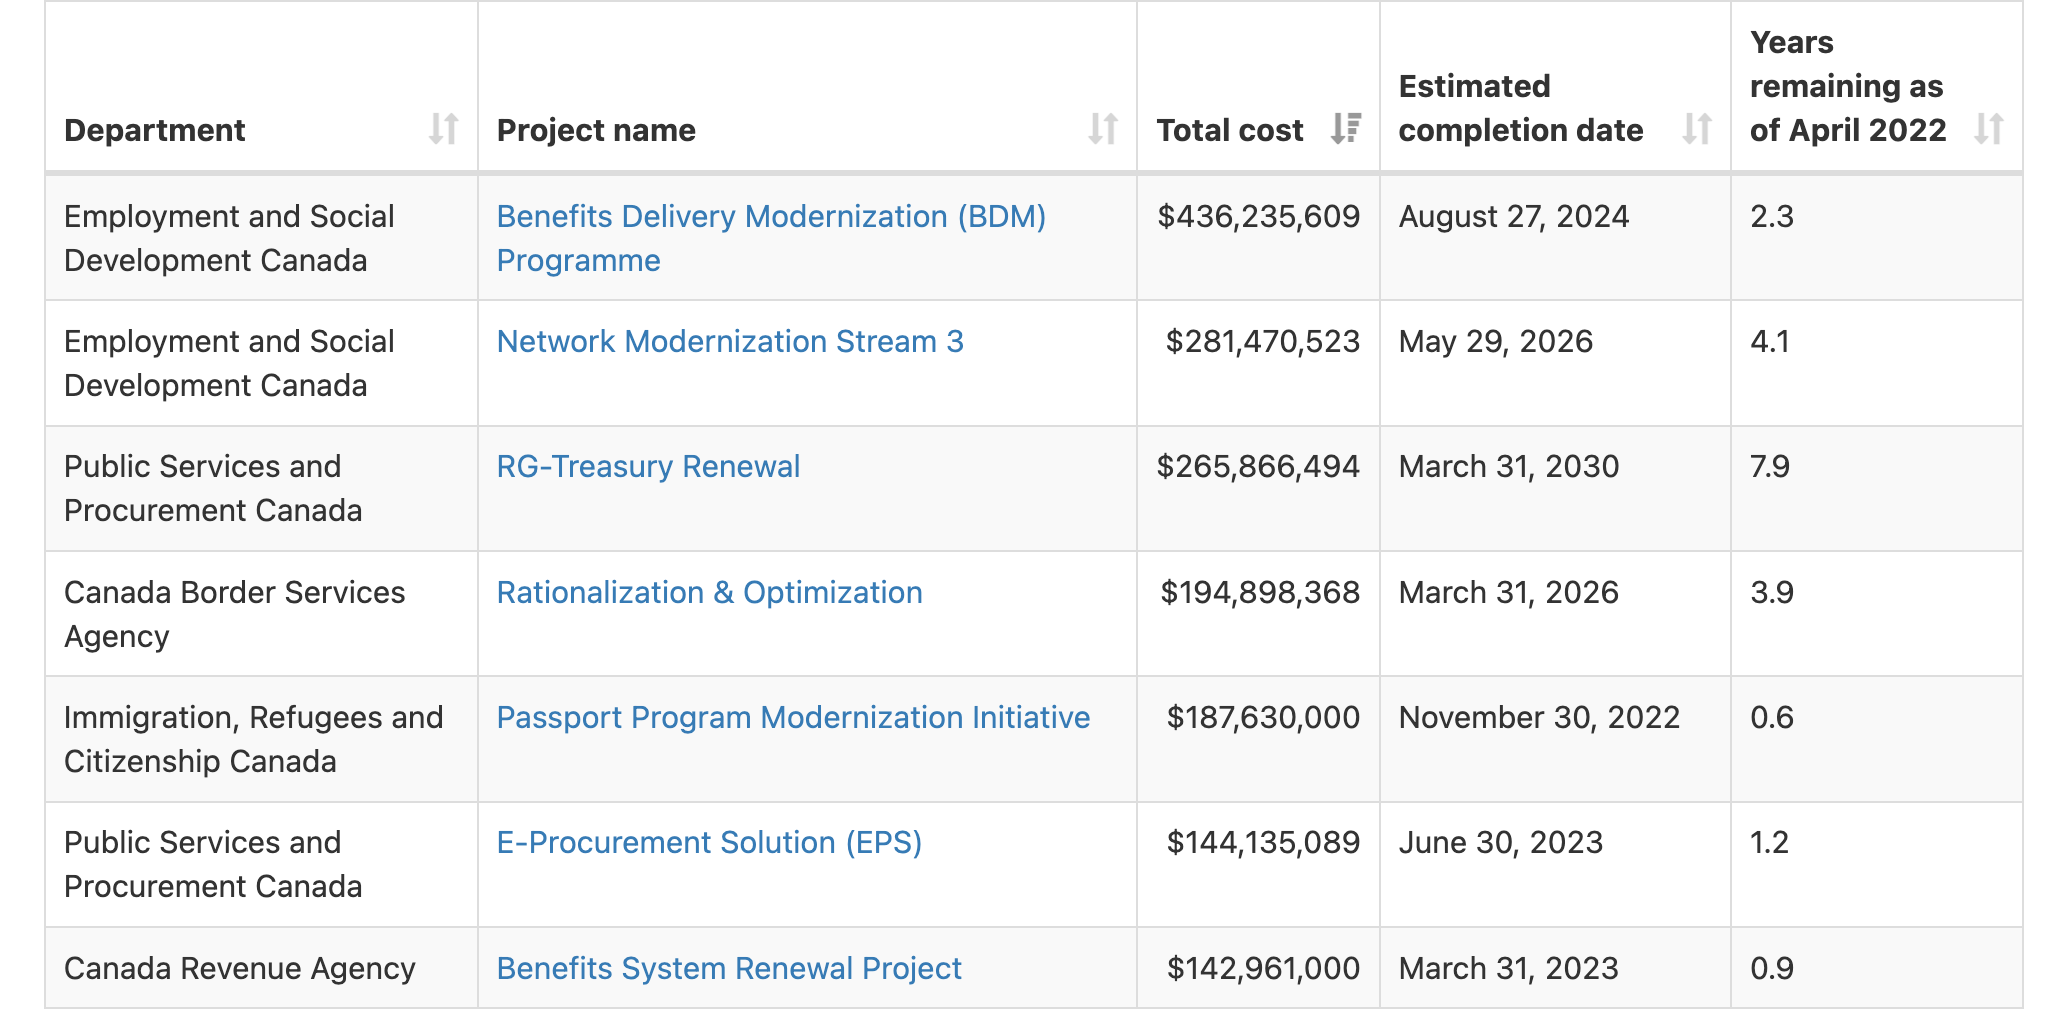Open Network Modernization Stream 3 link
This screenshot has height=1009, width=2070.
[x=730, y=342]
